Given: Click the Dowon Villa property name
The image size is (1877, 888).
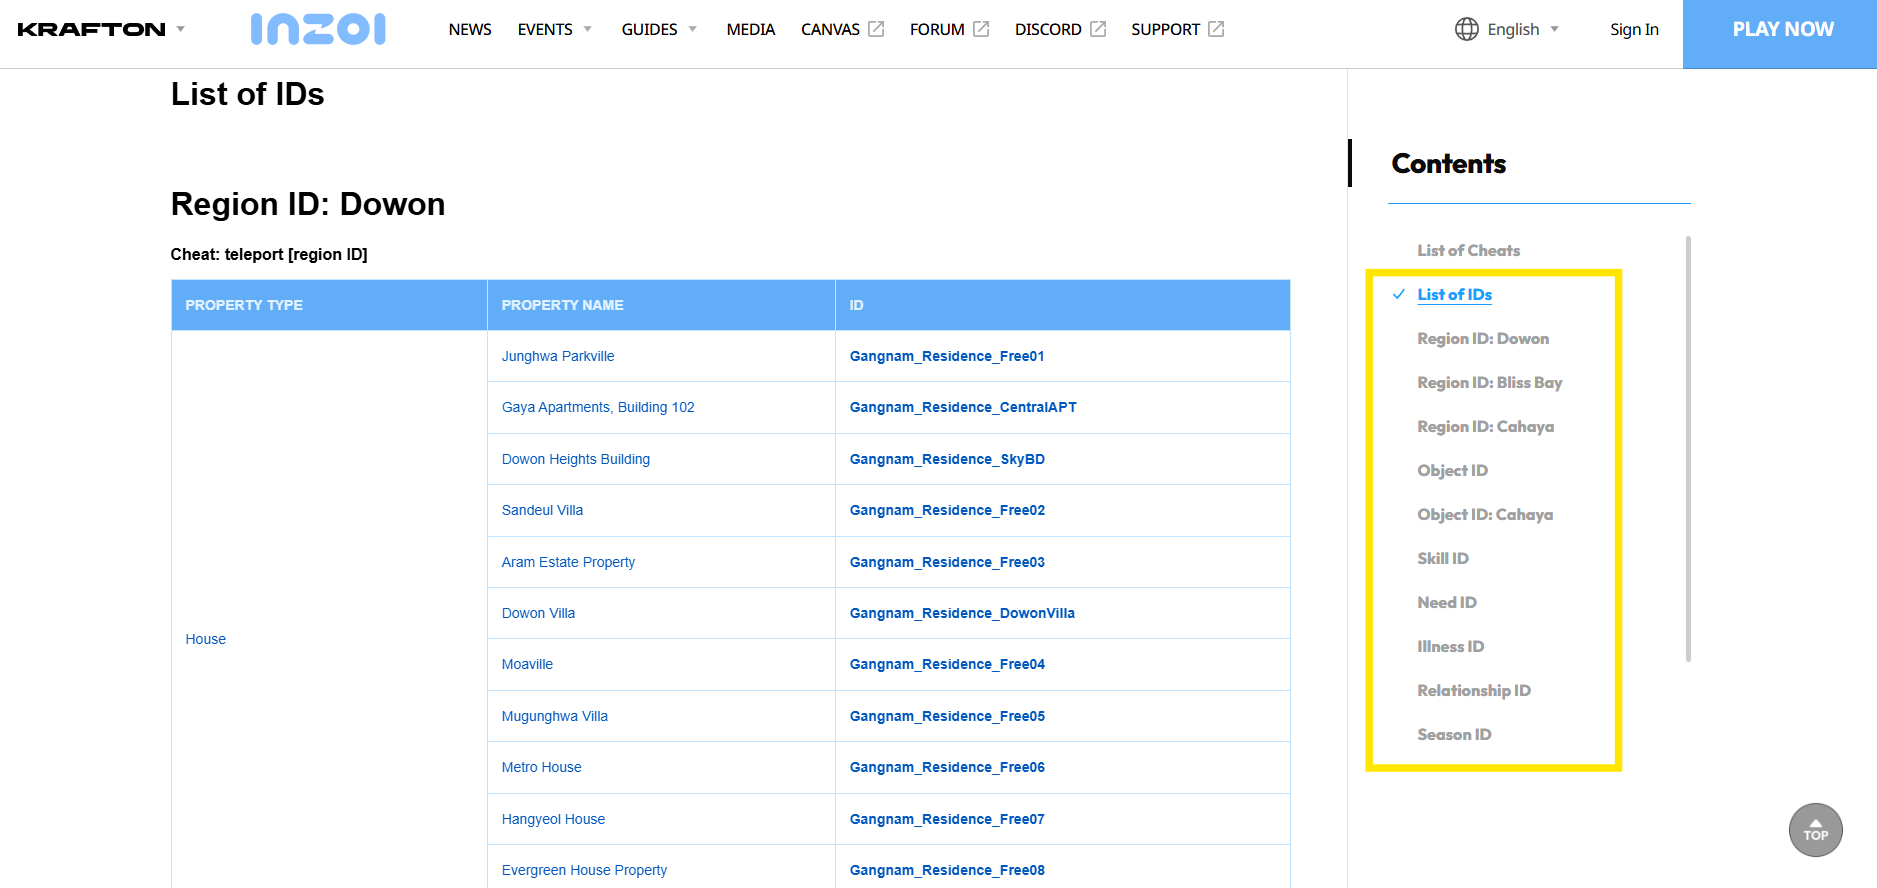Looking at the screenshot, I should (x=538, y=613).
